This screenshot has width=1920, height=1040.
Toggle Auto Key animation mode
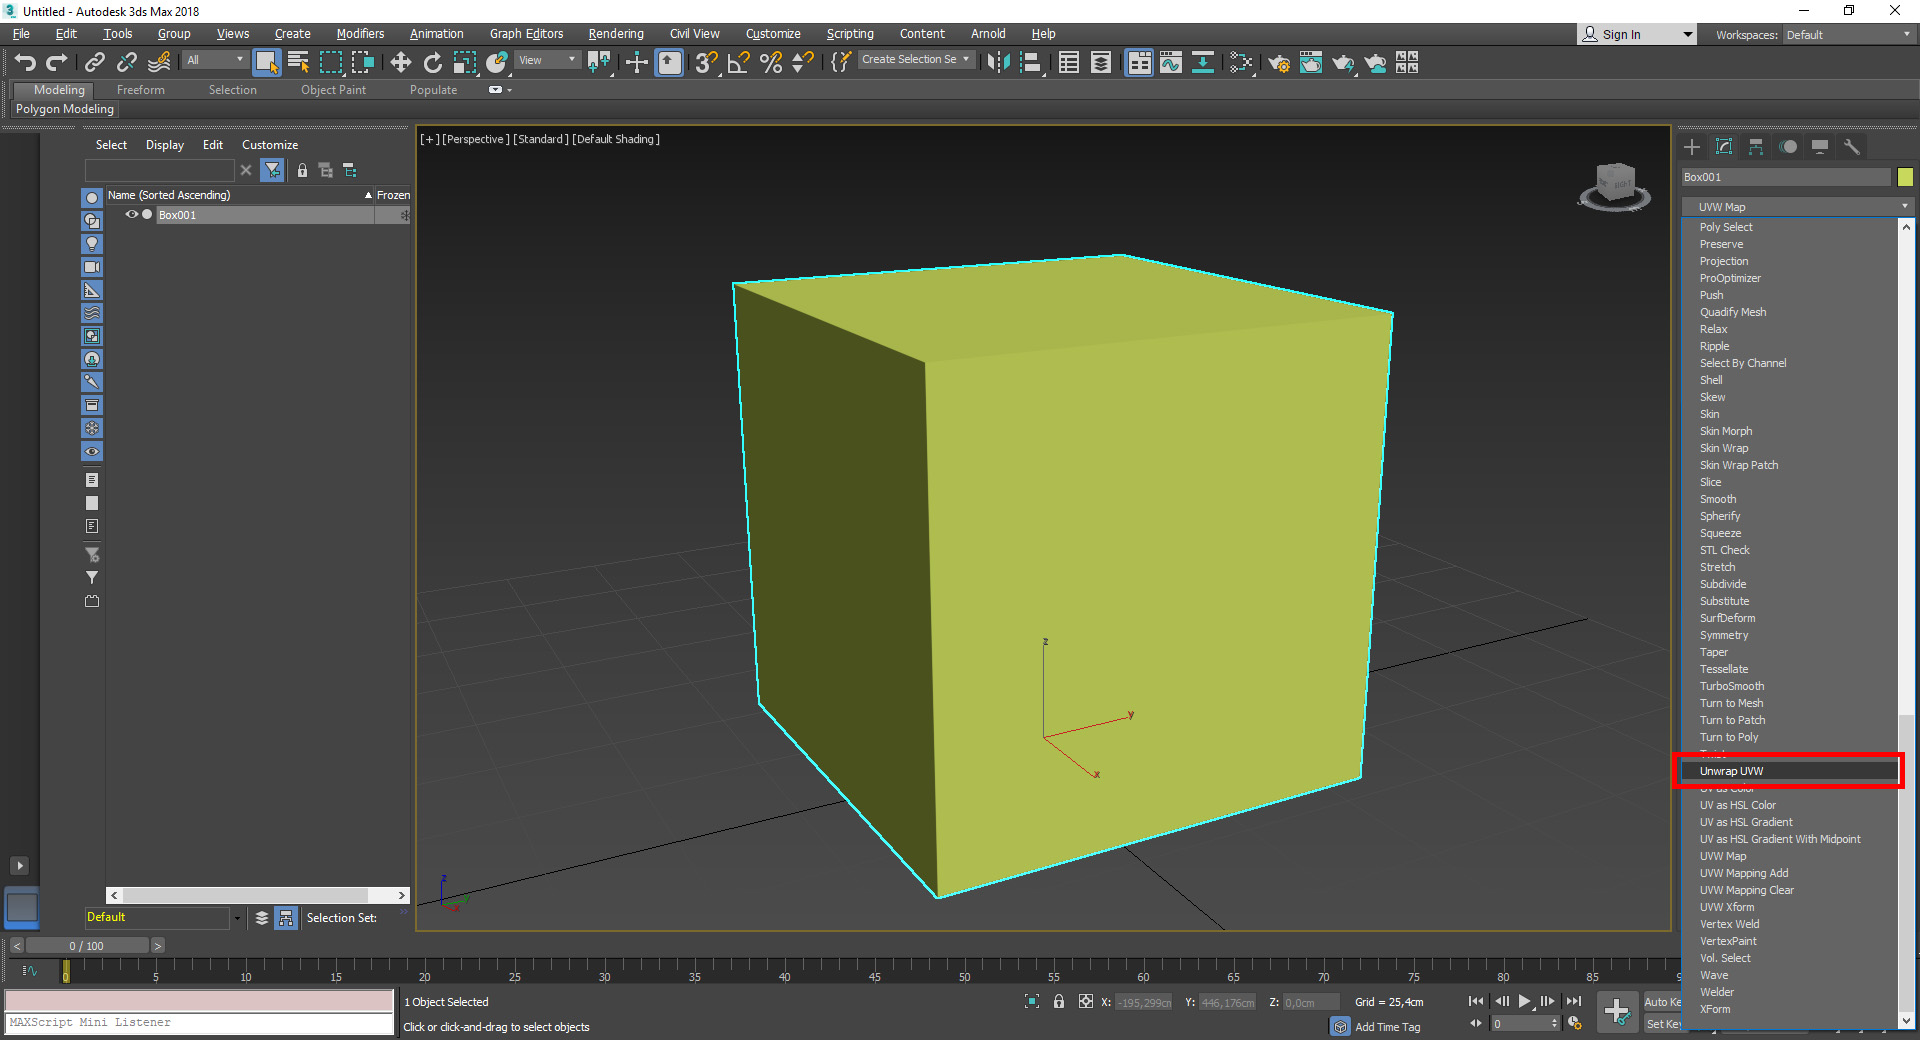[1662, 1001]
